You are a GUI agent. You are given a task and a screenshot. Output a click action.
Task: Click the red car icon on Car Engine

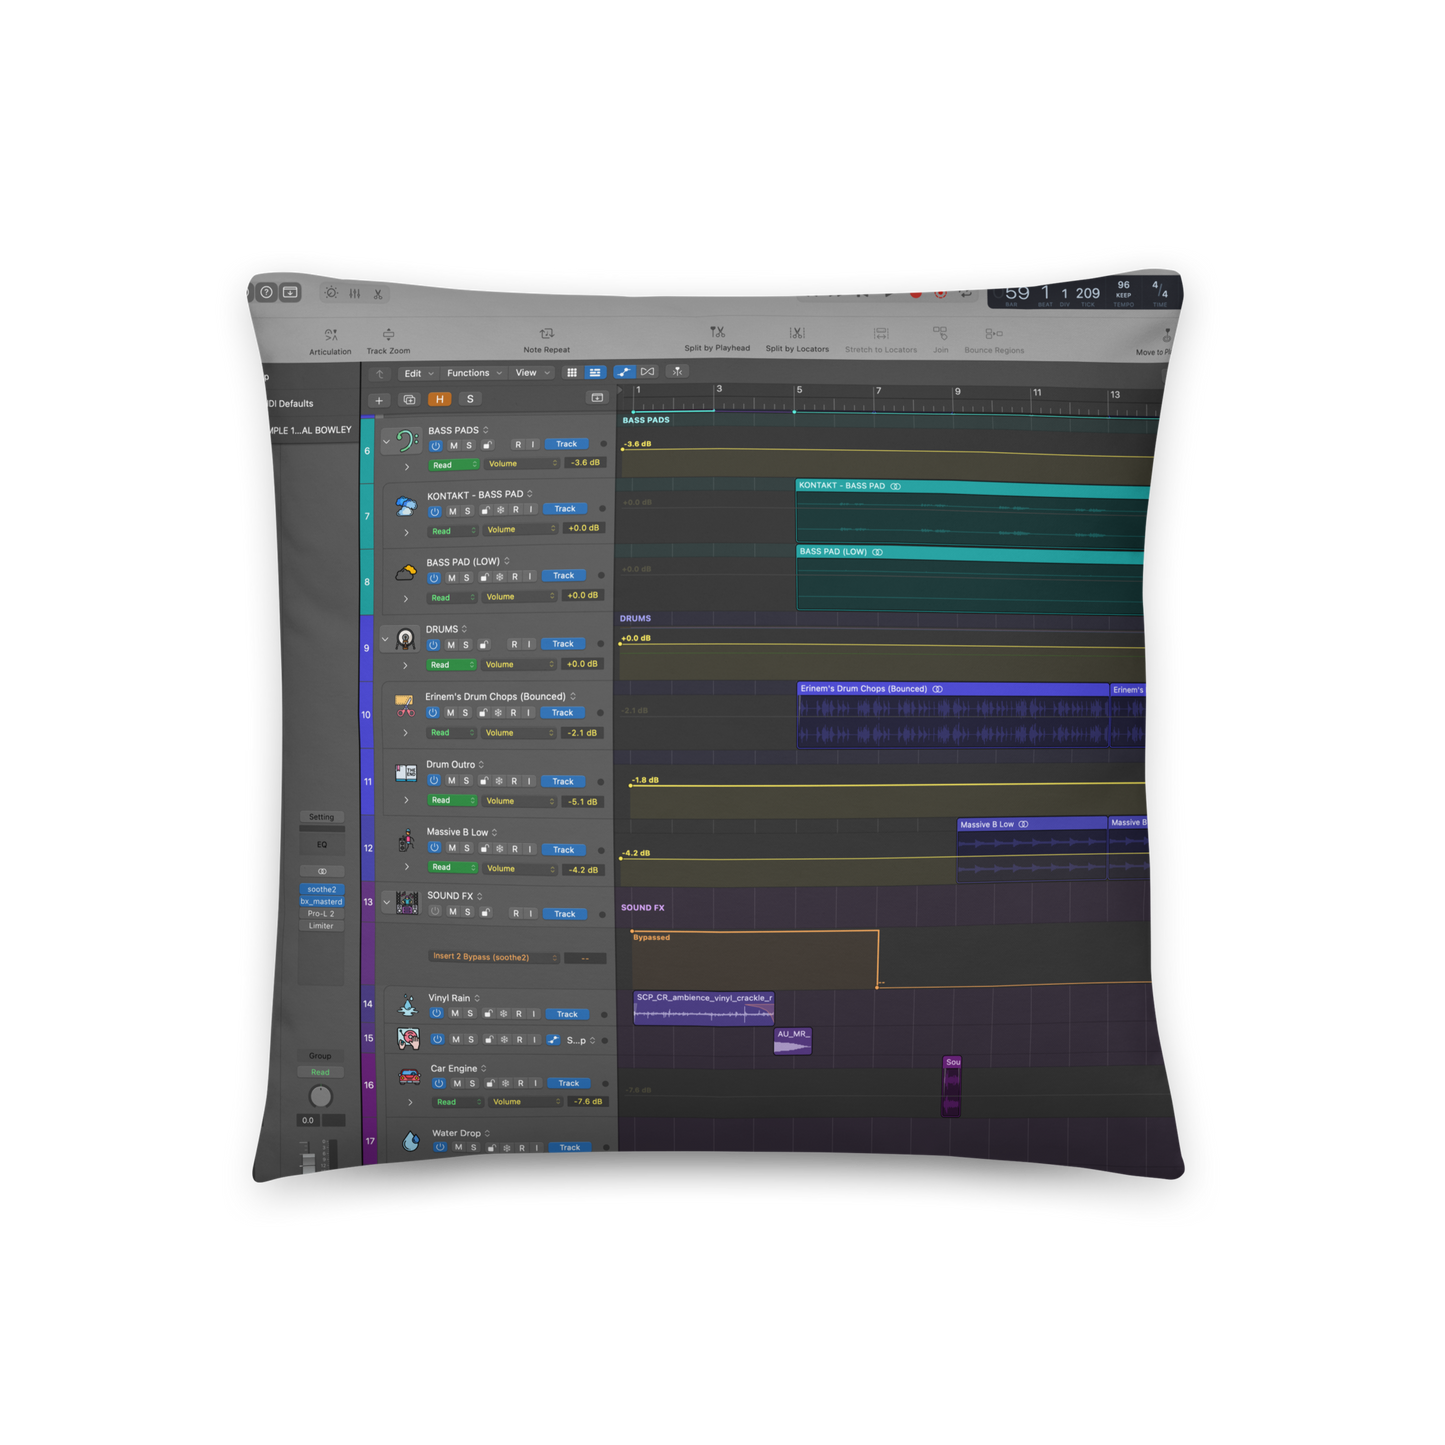(x=409, y=1077)
